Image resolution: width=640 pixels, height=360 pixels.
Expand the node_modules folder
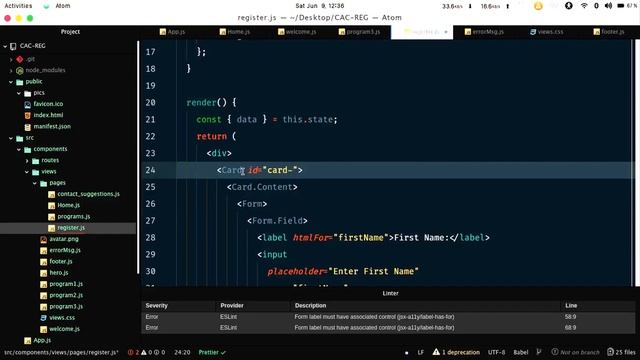[11, 71]
